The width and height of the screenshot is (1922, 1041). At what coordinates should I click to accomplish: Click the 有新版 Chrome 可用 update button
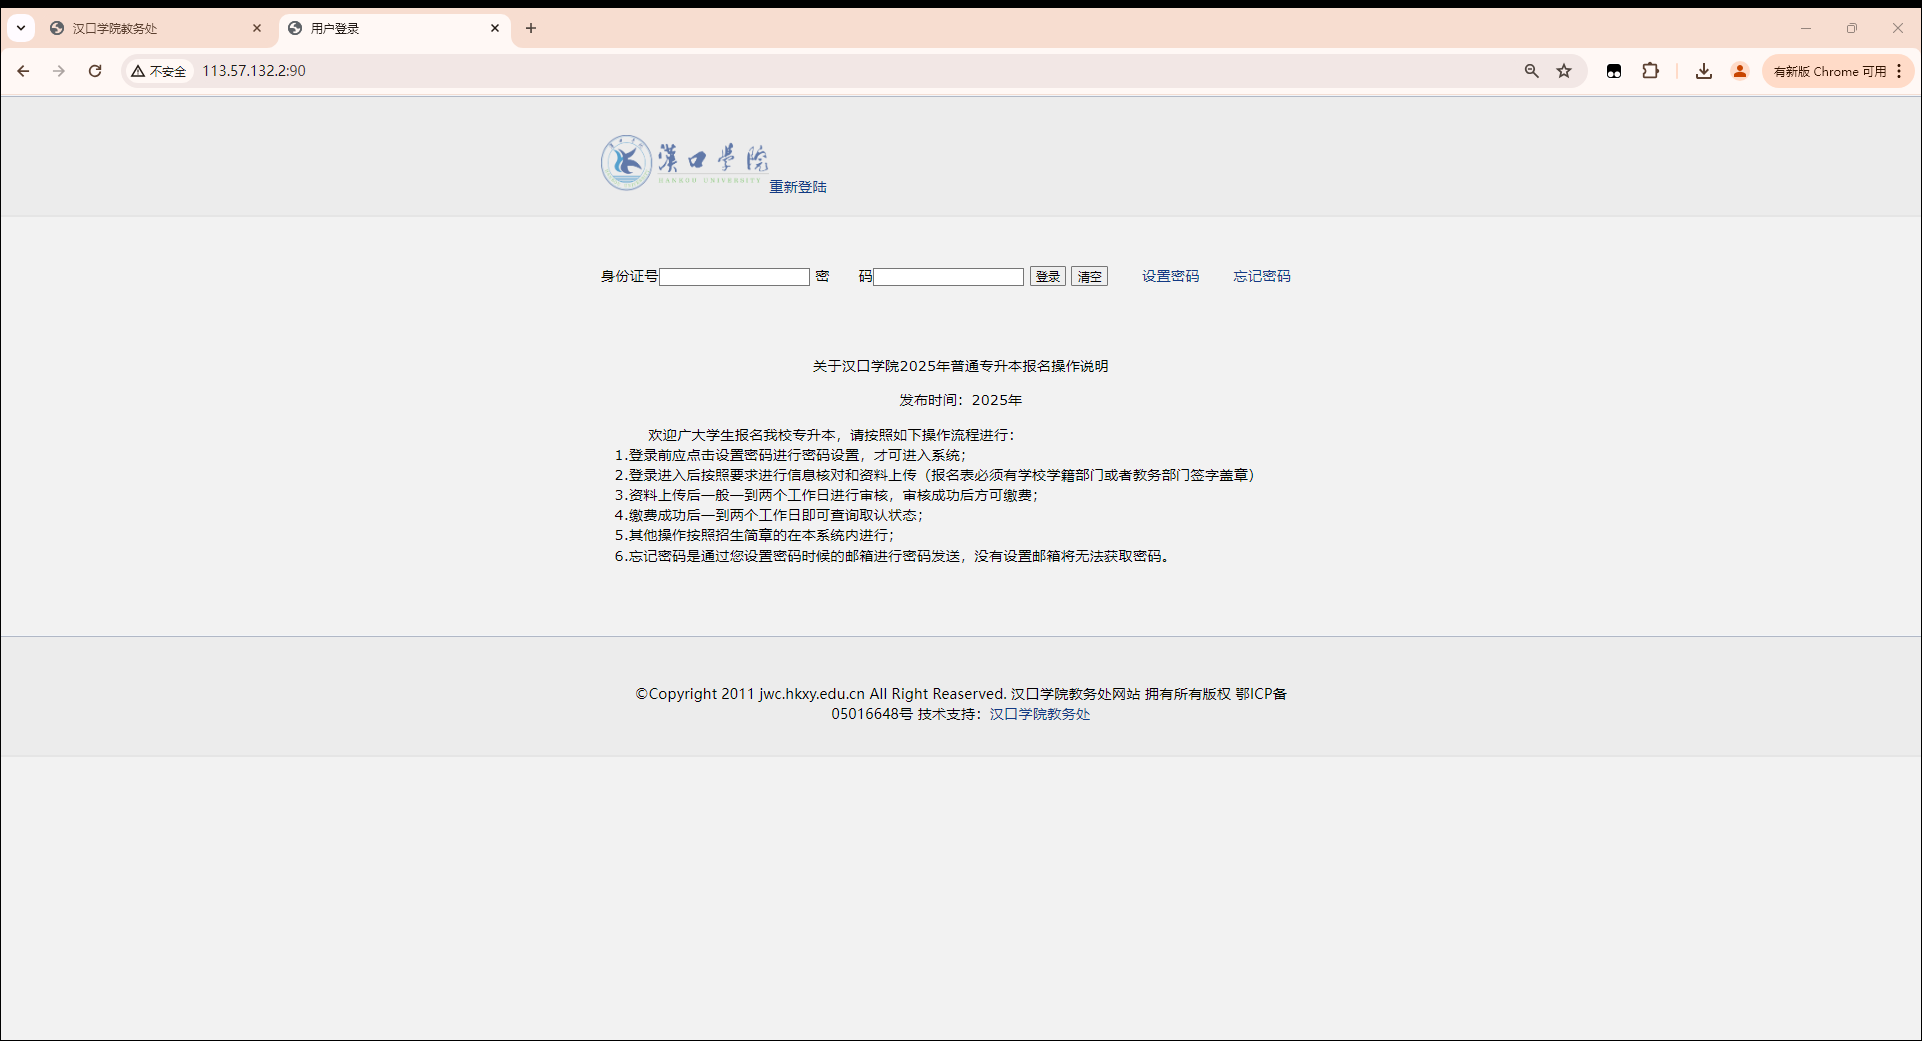1829,71
